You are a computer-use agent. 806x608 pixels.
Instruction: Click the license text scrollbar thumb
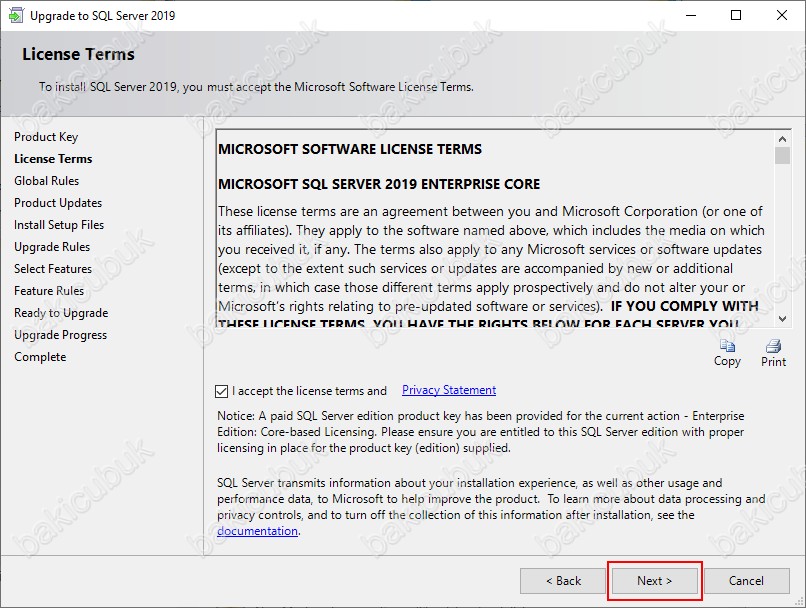[782, 156]
